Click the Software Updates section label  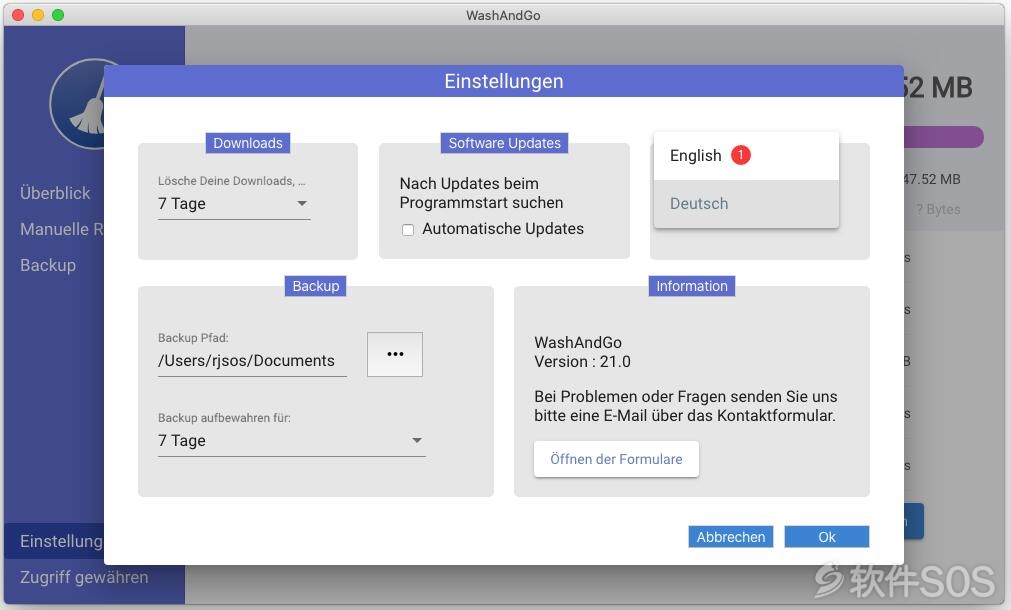[x=504, y=143]
